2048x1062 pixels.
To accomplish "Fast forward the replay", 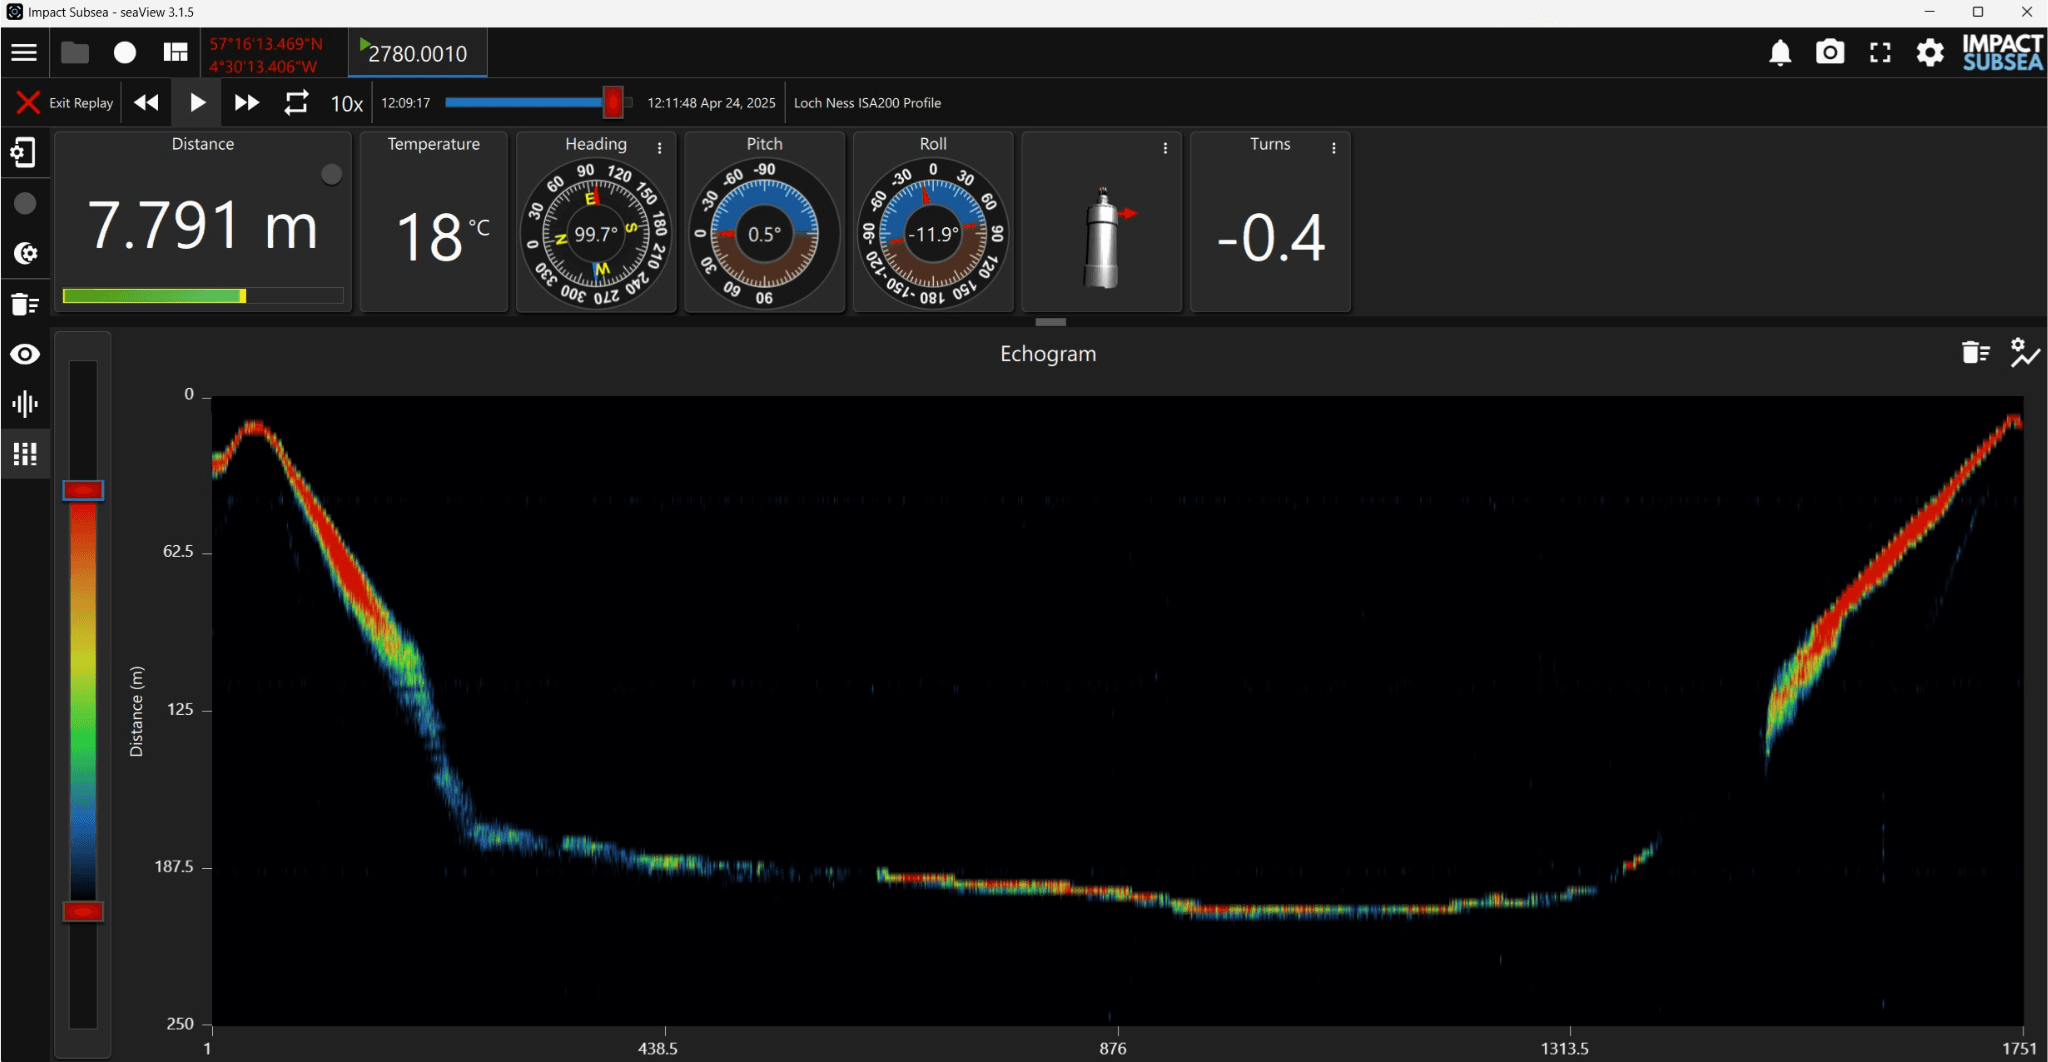I will [246, 103].
